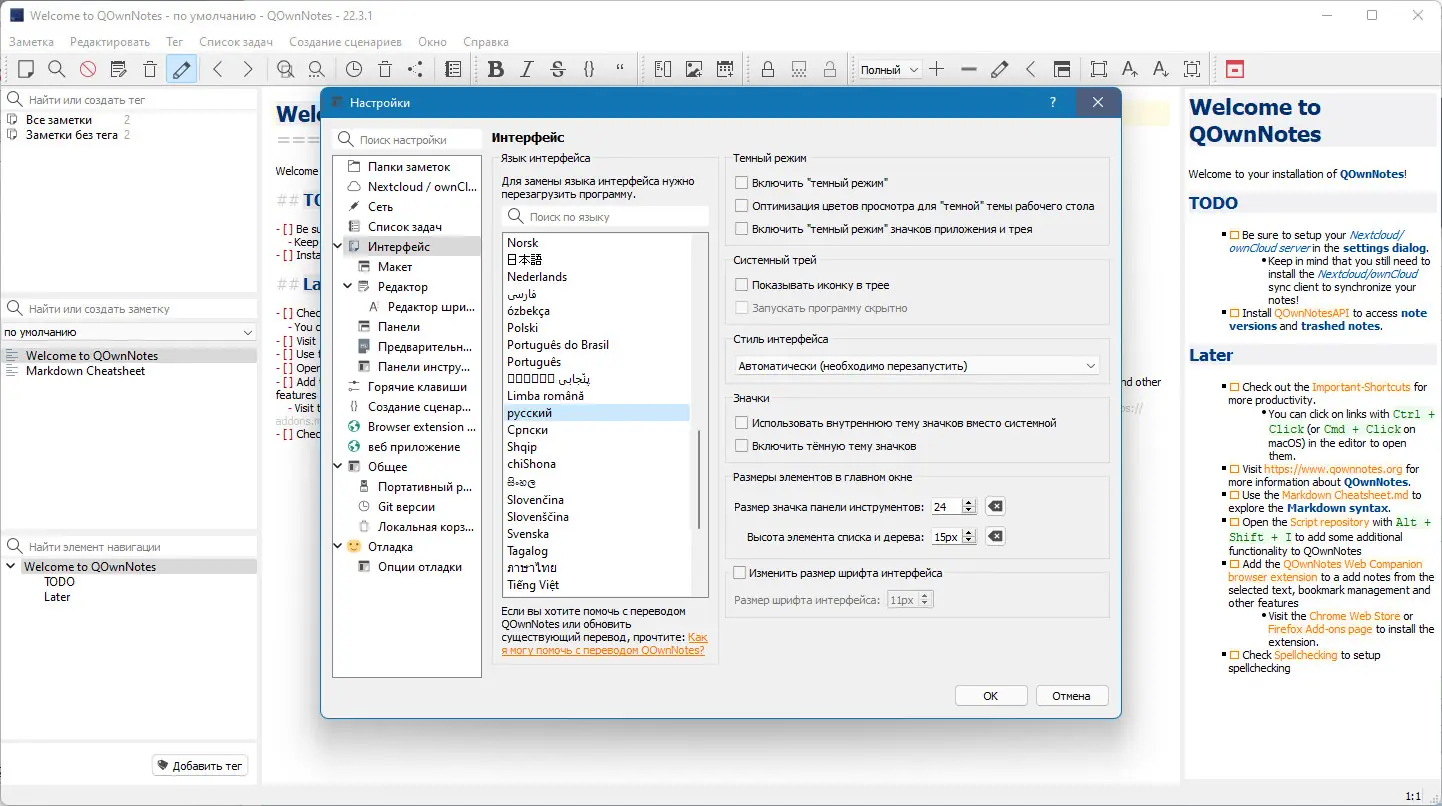Apply strikethrough with the S icon
Viewport: 1442px width, 806px height.
pyautogui.click(x=558, y=69)
